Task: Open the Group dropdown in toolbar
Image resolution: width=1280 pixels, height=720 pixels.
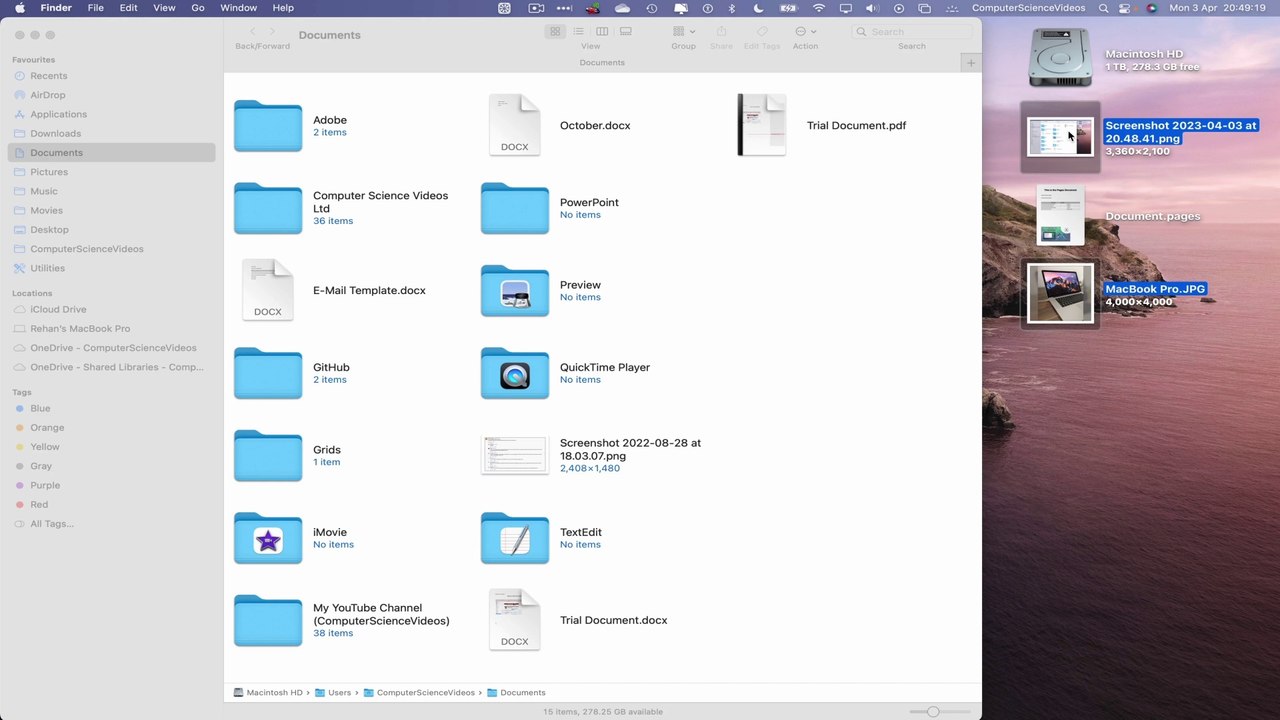Action: click(684, 32)
